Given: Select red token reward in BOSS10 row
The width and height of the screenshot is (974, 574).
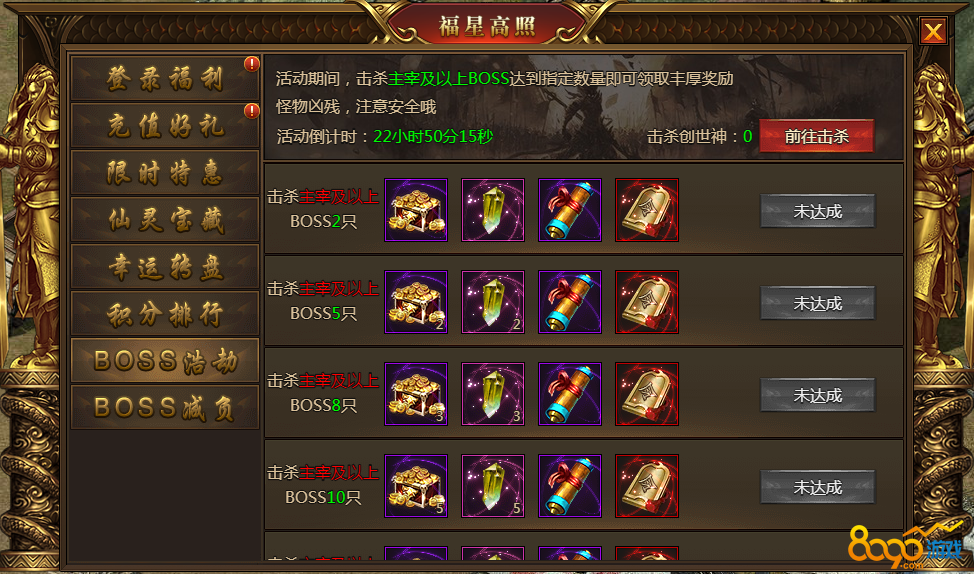Looking at the screenshot, I should [647, 486].
